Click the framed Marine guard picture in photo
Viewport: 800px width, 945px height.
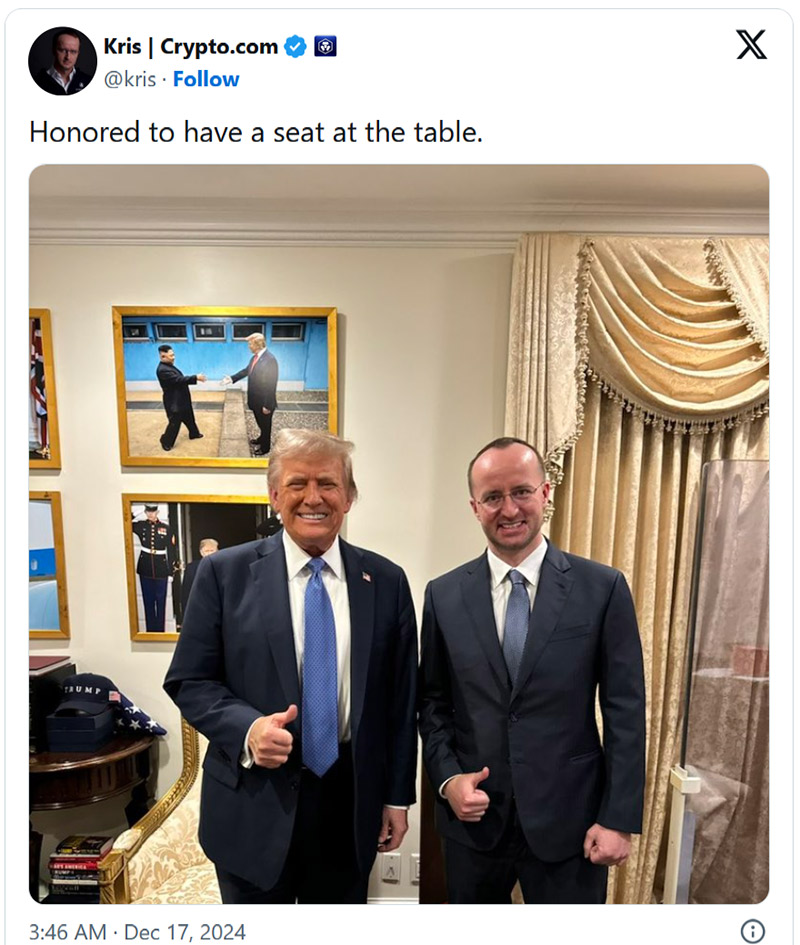click(196, 567)
